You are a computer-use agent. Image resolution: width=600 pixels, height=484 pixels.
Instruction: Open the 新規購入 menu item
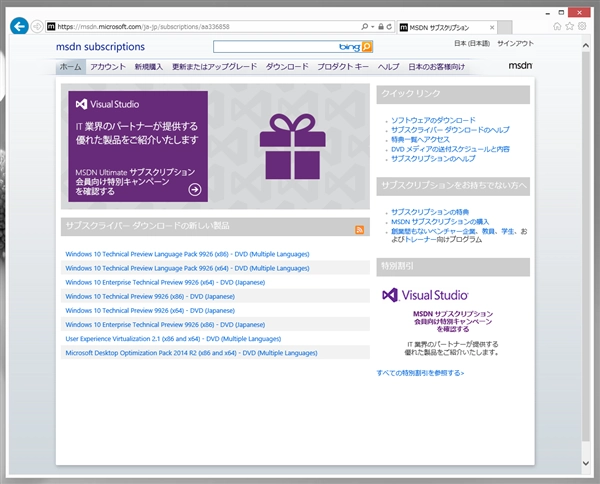[149, 67]
